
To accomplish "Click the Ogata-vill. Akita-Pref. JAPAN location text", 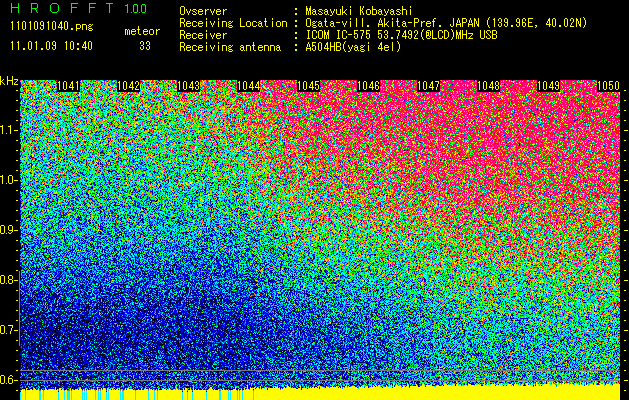I will (x=446, y=23).
